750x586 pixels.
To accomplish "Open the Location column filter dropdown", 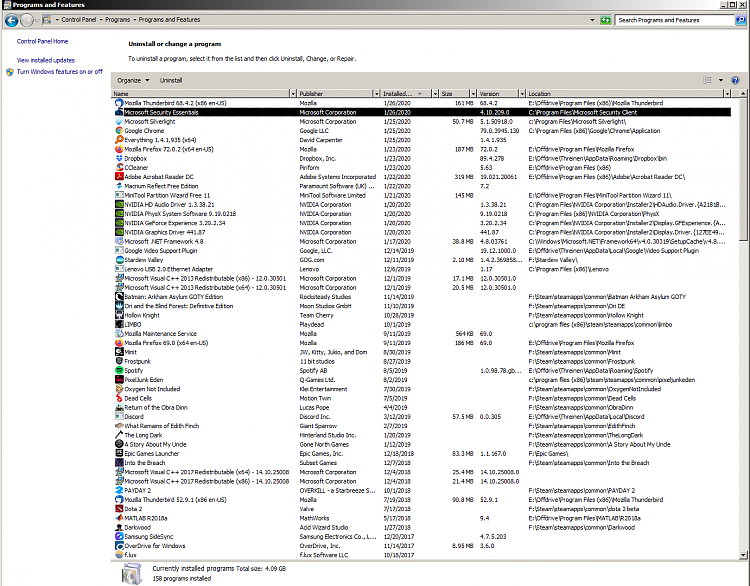I will click(727, 94).
